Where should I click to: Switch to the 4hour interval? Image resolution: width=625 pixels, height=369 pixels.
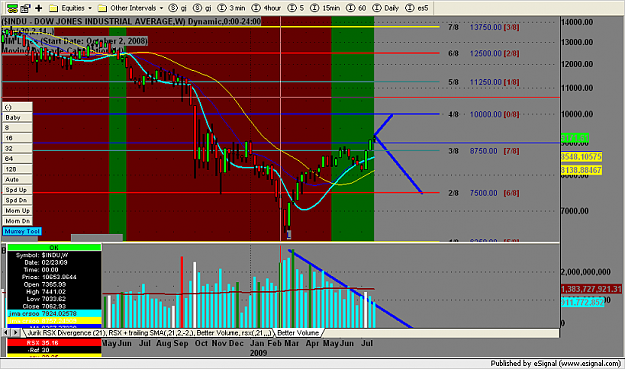[267, 8]
